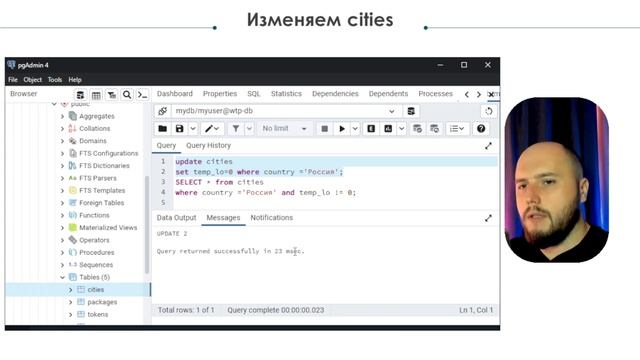Expand the Aggregates tree node
Screen dimensions: 640x360
click(x=62, y=116)
